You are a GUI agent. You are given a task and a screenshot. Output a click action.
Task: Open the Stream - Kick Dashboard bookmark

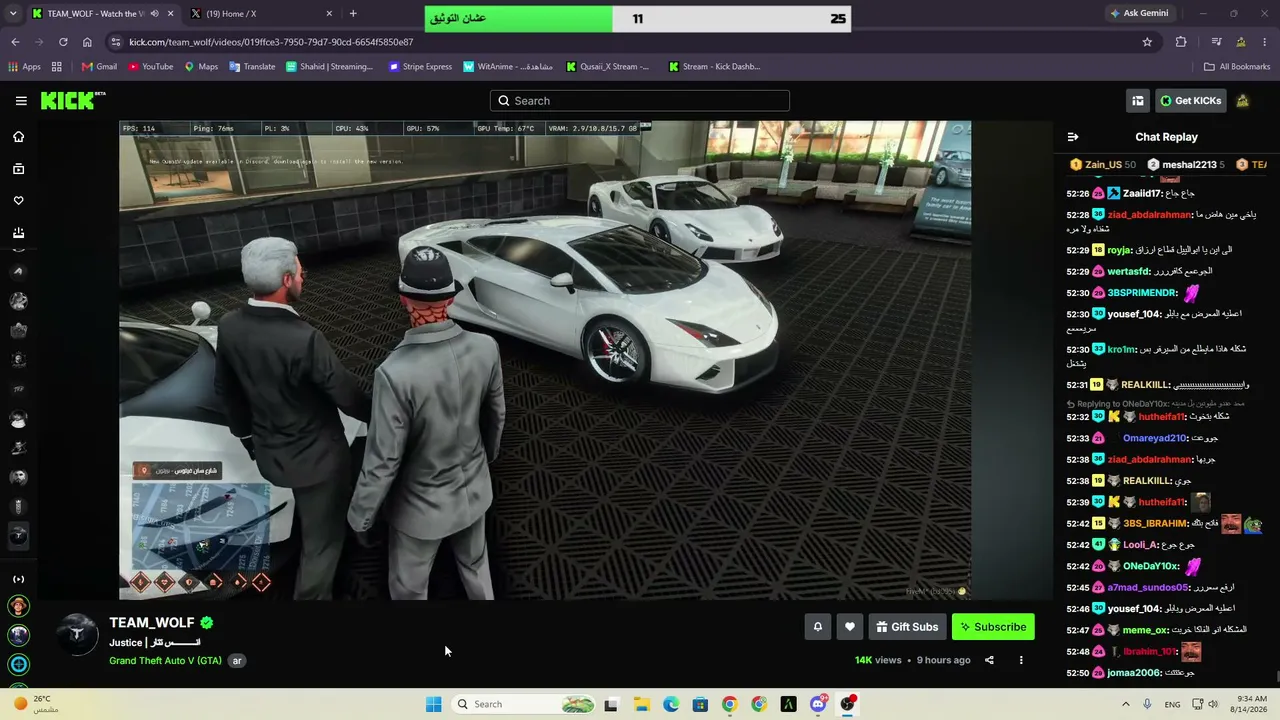[714, 67]
